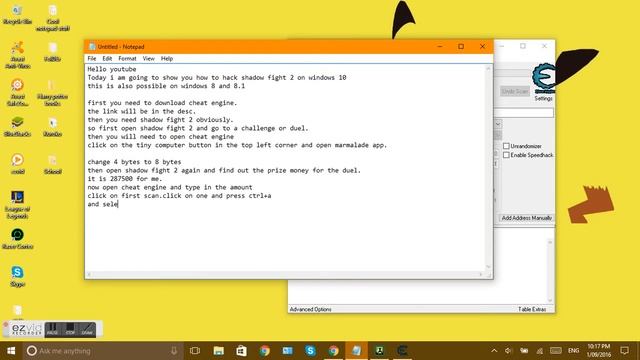Open the Edit menu in Notepad
This screenshot has height=360, width=640.
pyautogui.click(x=107, y=59)
